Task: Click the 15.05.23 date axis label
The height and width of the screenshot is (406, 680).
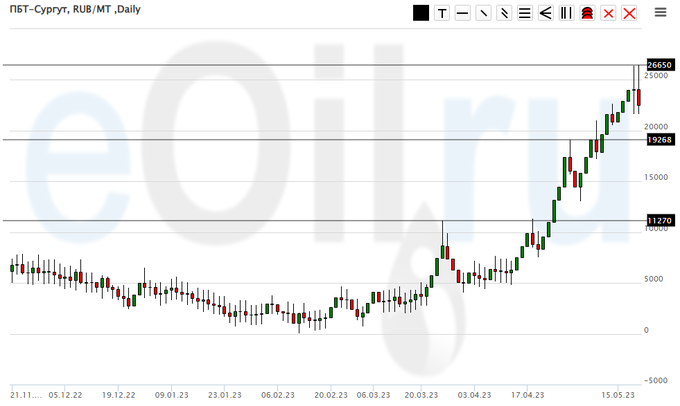Action: coord(617,394)
